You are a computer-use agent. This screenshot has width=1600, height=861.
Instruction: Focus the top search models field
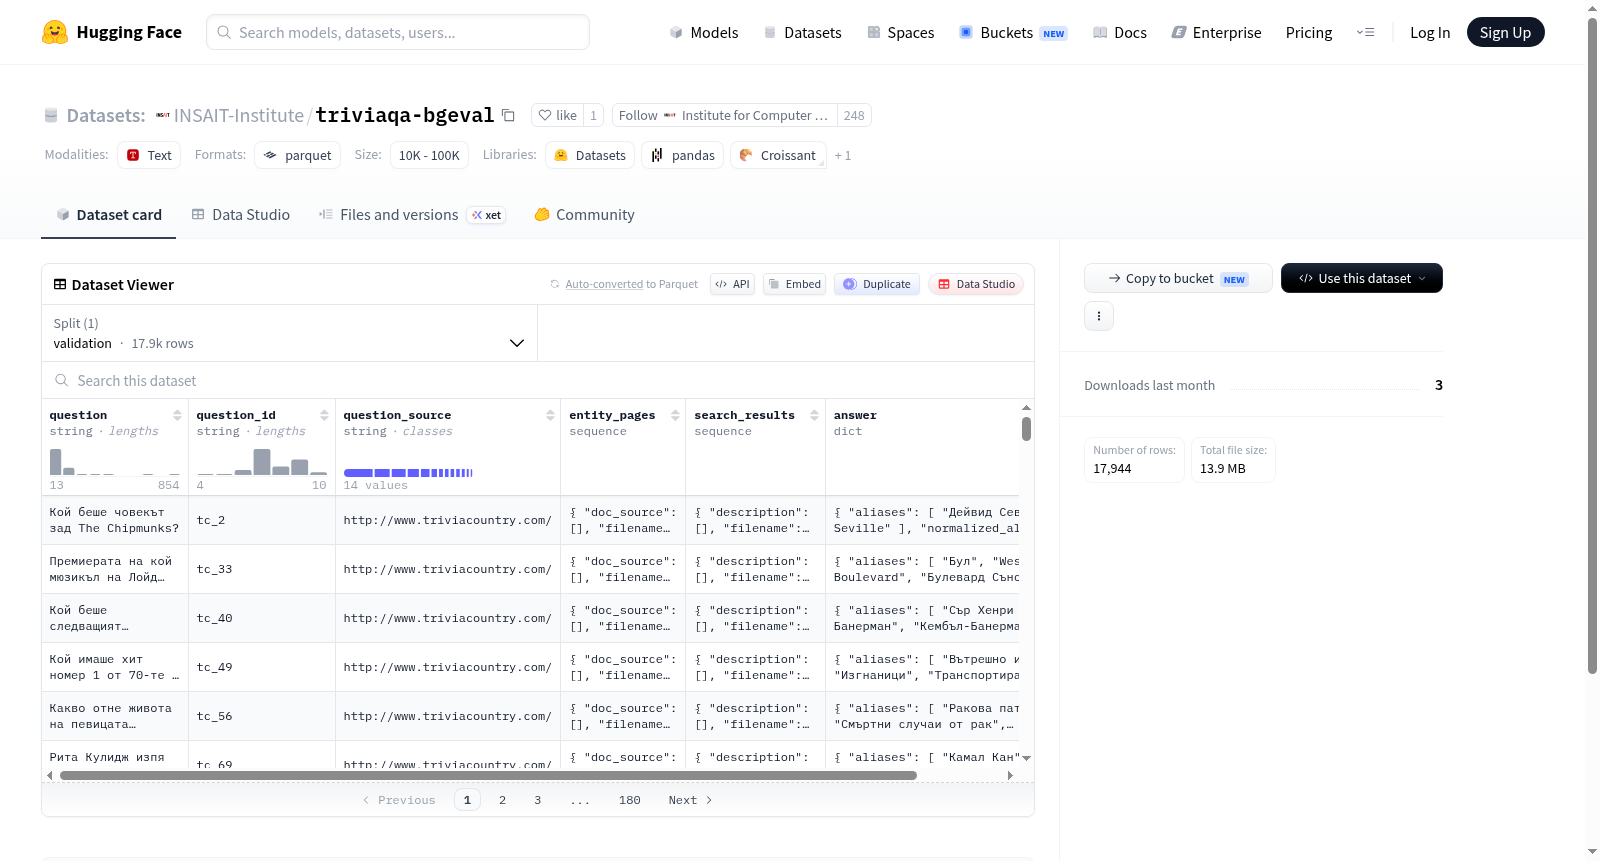pyautogui.click(x=398, y=32)
